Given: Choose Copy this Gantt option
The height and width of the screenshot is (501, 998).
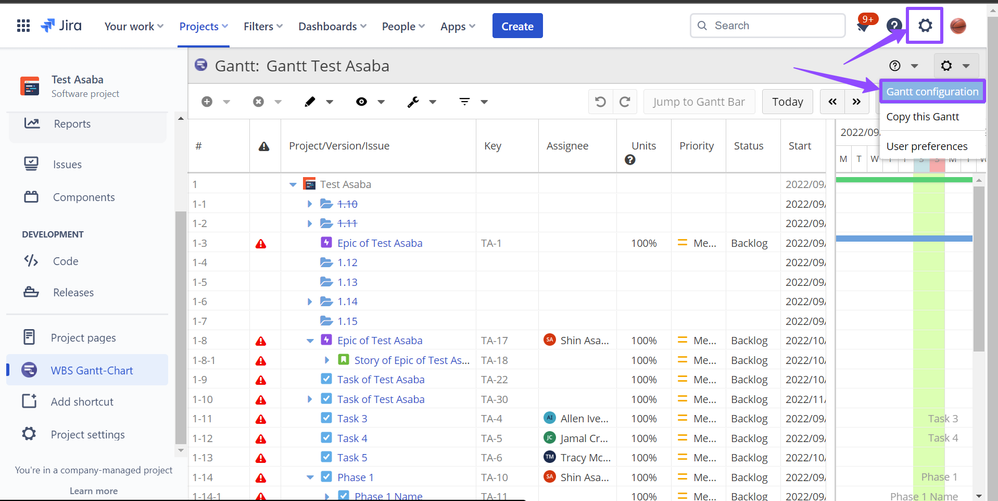Looking at the screenshot, I should 922,117.
